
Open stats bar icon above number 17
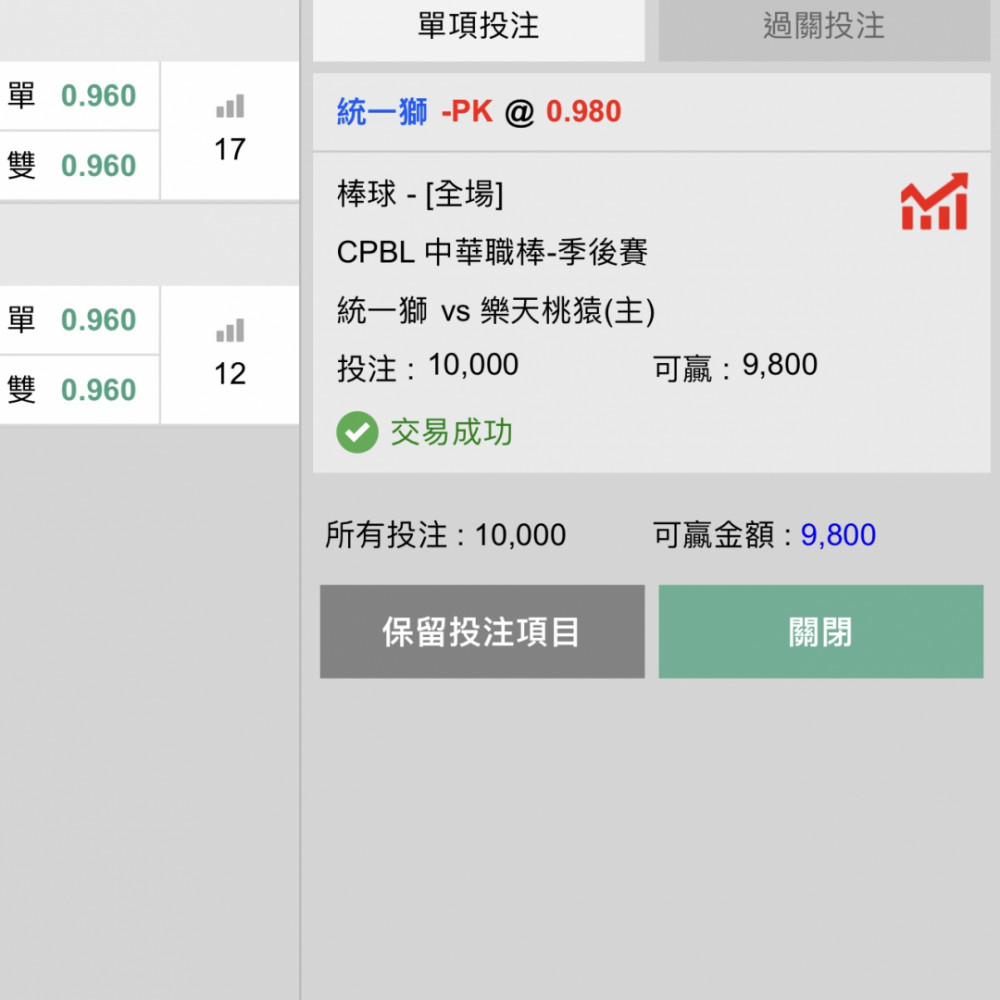pos(230,106)
